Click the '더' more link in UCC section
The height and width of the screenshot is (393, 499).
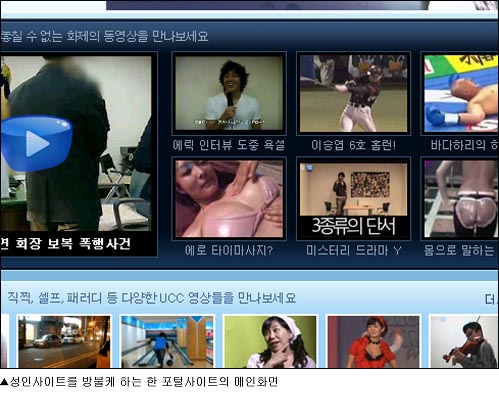click(491, 299)
